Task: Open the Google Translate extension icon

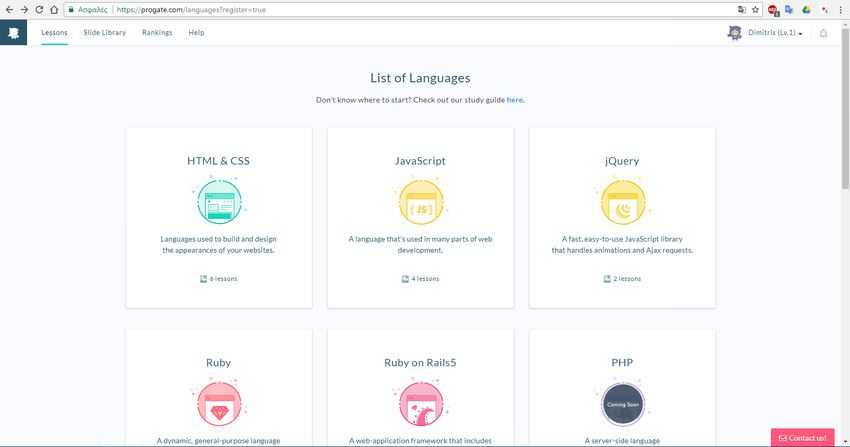Action: [x=789, y=10]
